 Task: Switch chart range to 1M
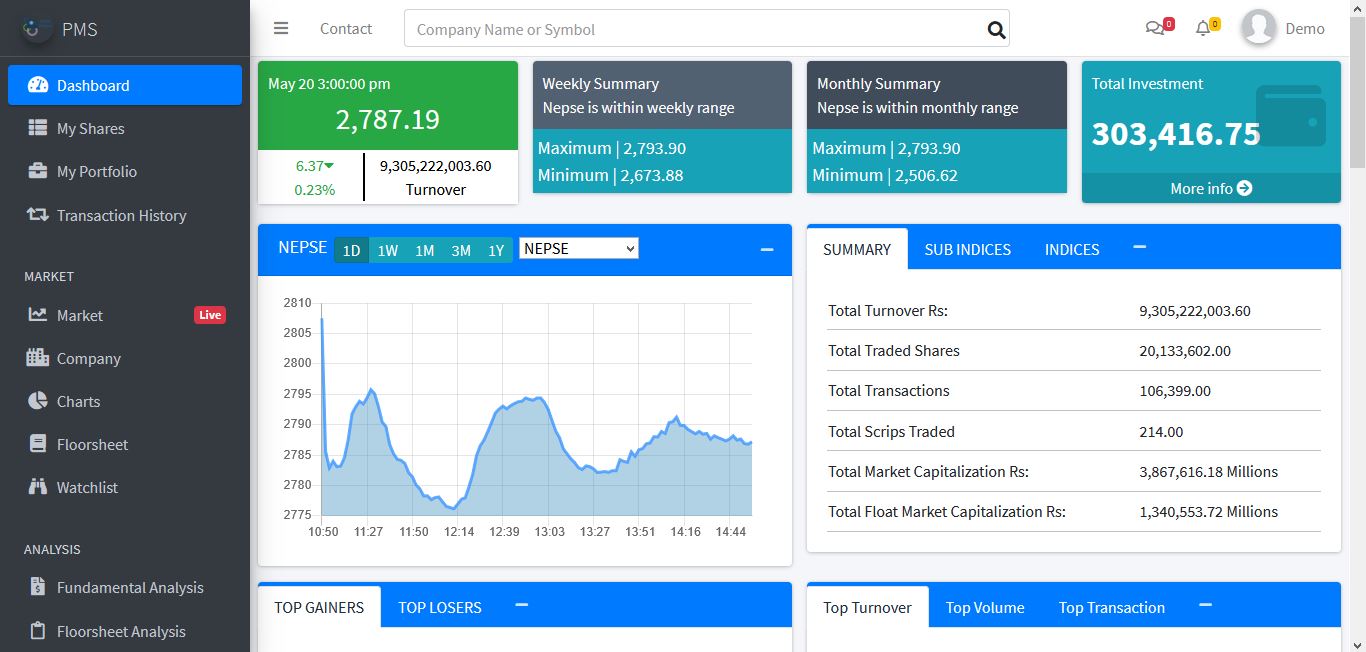coord(424,251)
